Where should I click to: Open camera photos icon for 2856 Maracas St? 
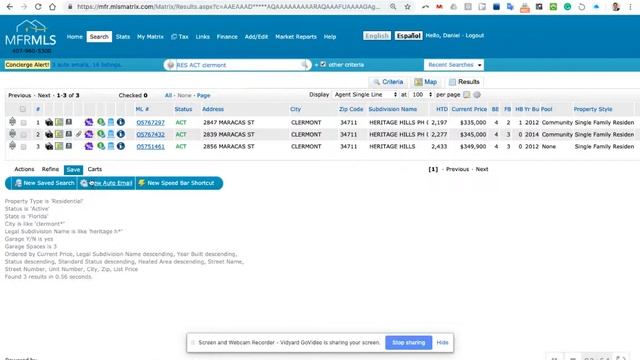coord(49,146)
